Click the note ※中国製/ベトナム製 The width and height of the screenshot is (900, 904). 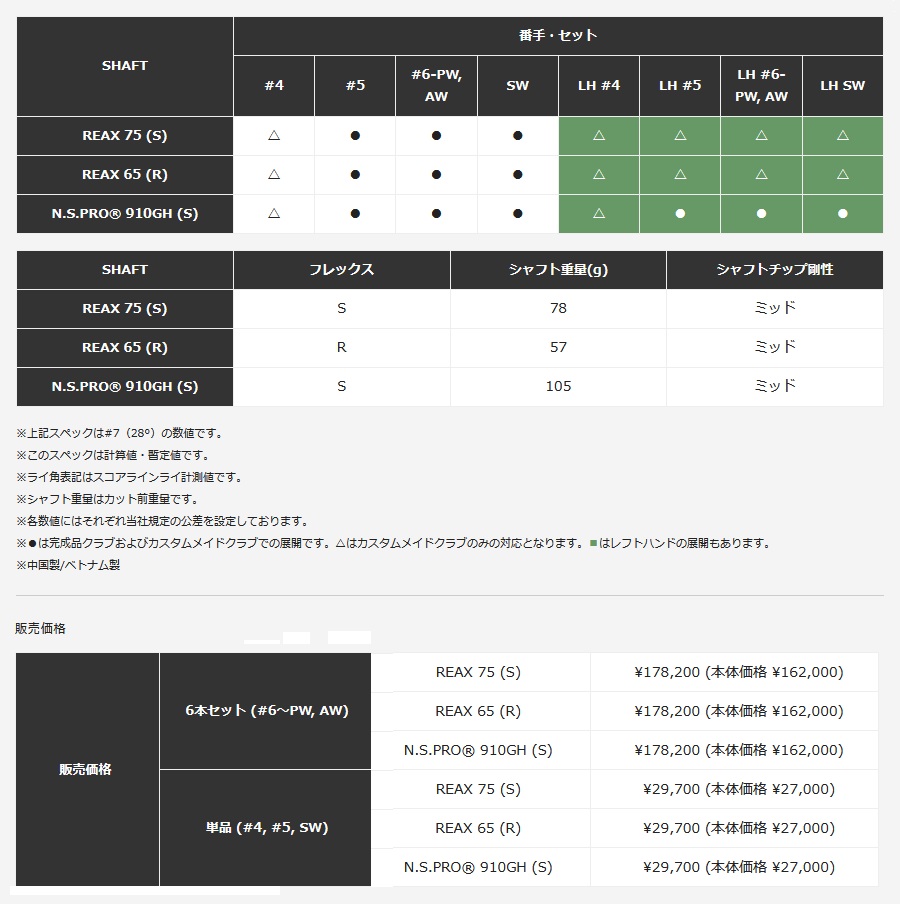(x=68, y=565)
